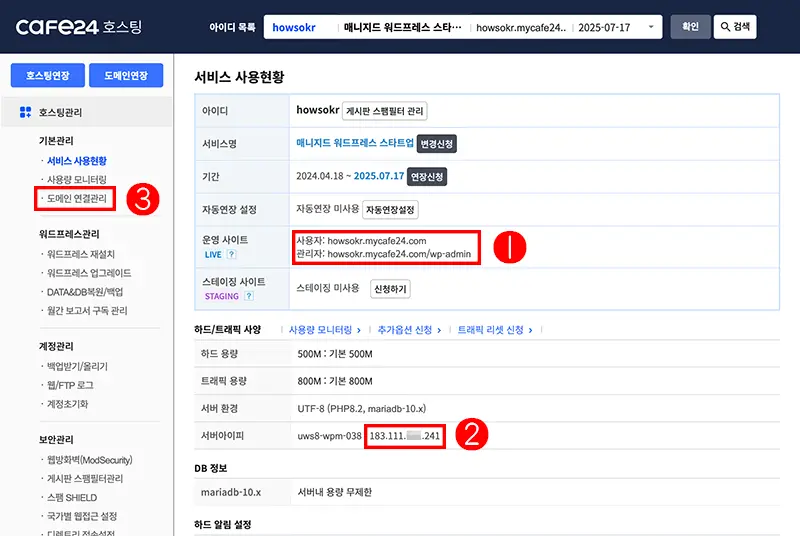Click 사용자: howsokr.mycafe24.com site address
This screenshot has height=536, width=800.
361,241
